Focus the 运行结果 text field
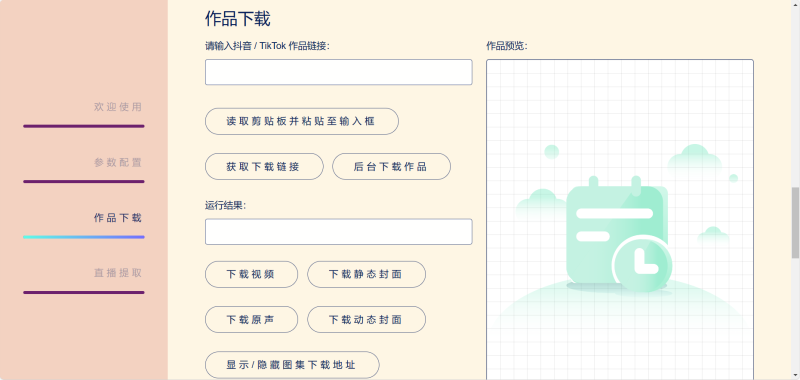800x380 pixels. pos(339,232)
